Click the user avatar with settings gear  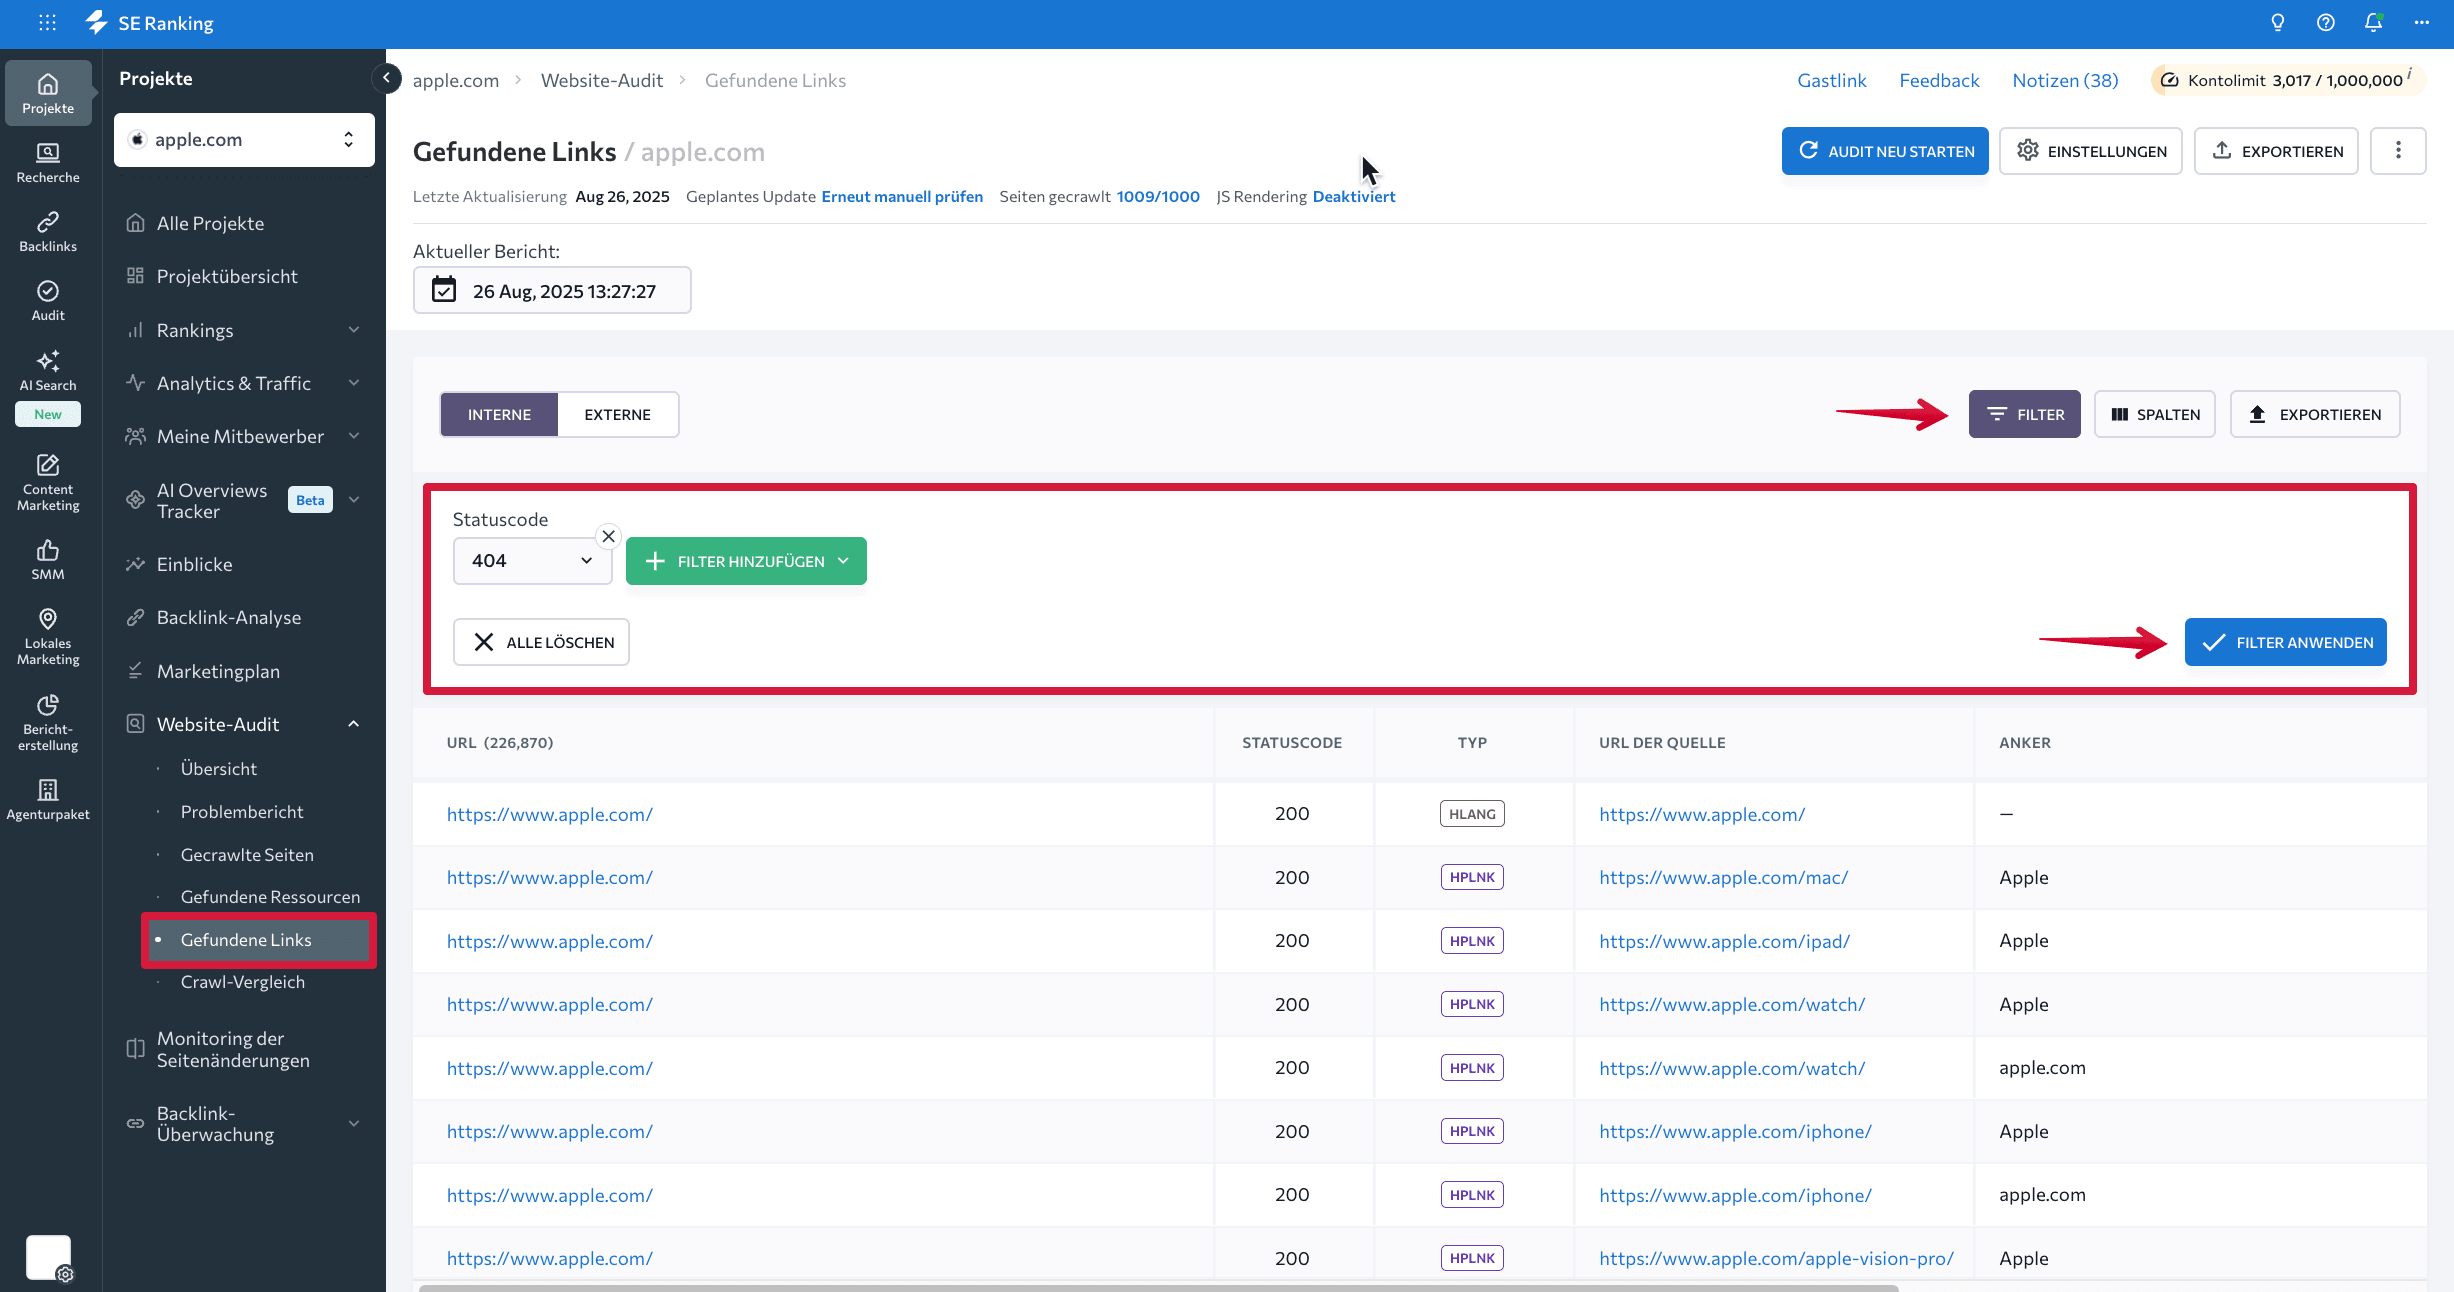pyautogui.click(x=48, y=1257)
